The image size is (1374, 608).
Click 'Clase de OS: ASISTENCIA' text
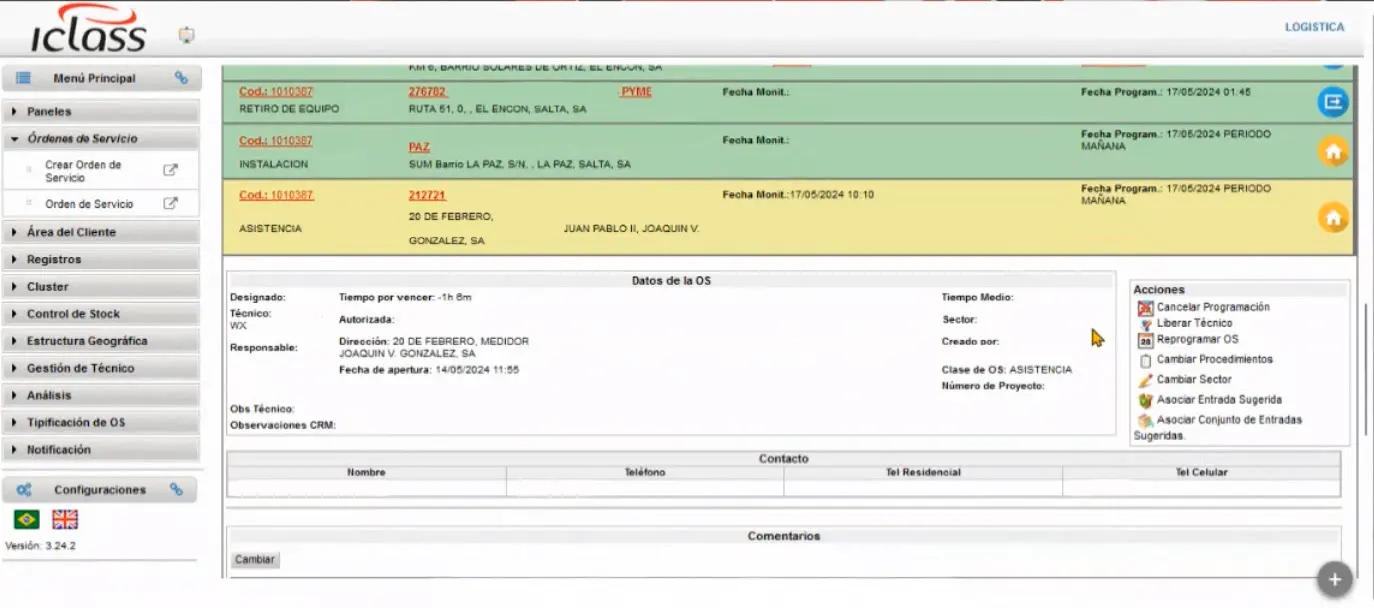click(x=1007, y=370)
